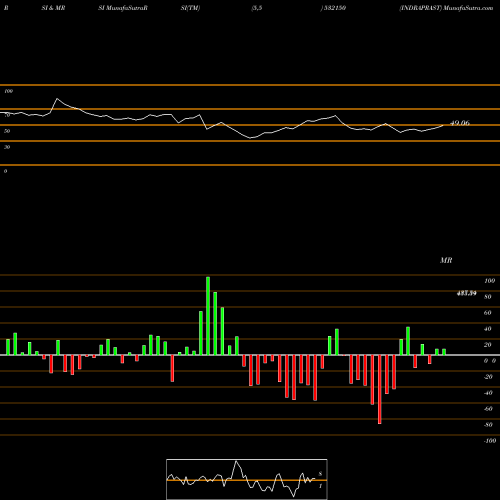Click the RSI value label 49.06
This screenshot has width=500, height=500.
[x=460, y=123]
